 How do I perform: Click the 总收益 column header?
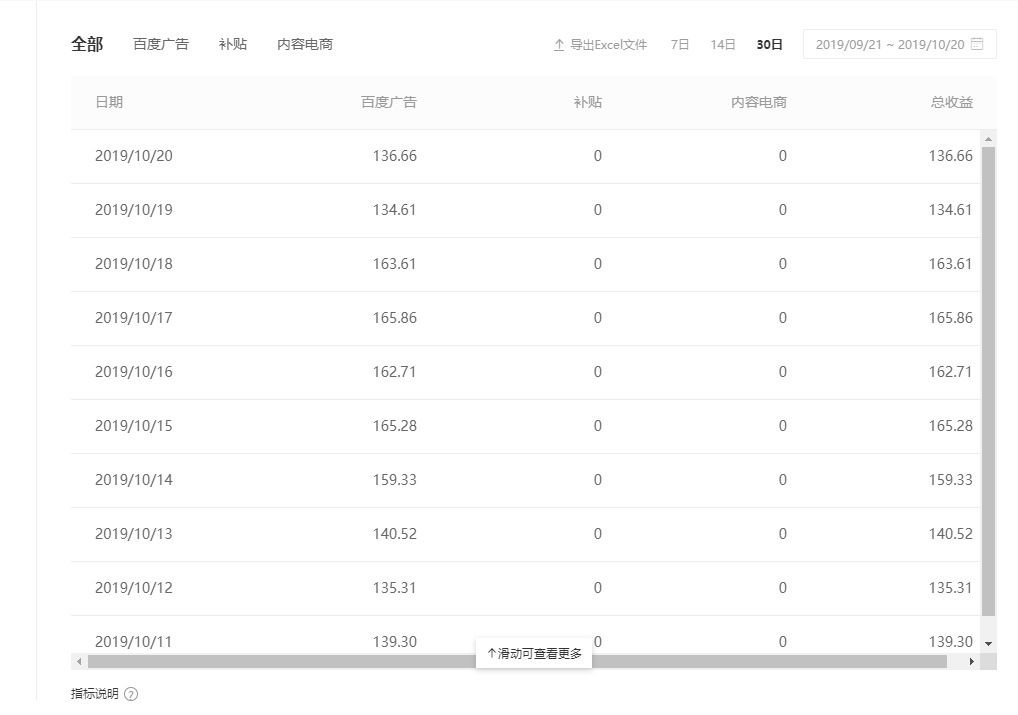[x=951, y=102]
